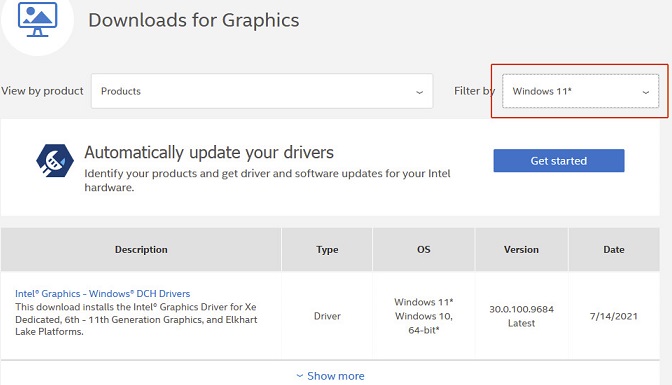The image size is (672, 385).
Task: Click the graphics monitor icon beside page title
Action: [x=38, y=19]
